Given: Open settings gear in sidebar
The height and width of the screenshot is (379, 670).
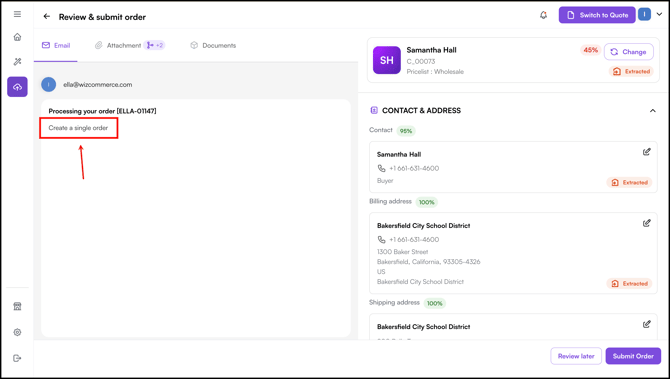Looking at the screenshot, I should 17,332.
